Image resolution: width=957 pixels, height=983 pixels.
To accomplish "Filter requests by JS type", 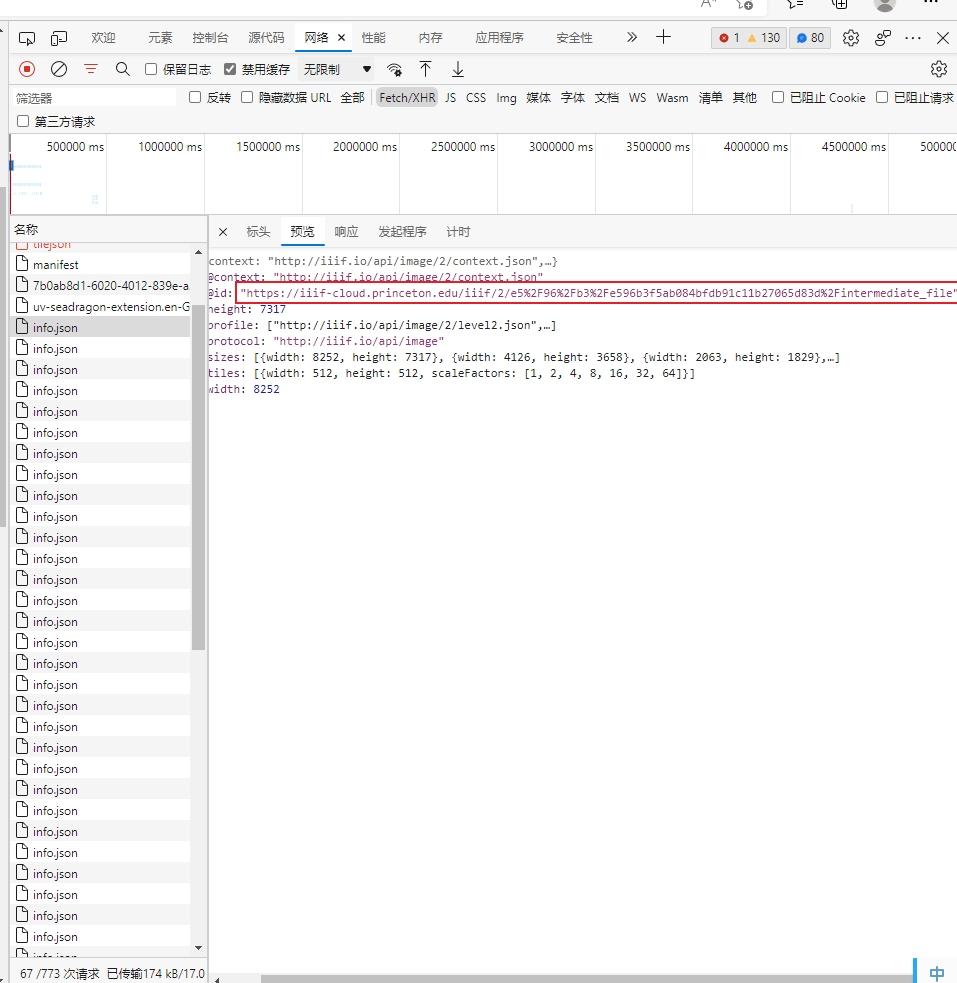I will (450, 98).
